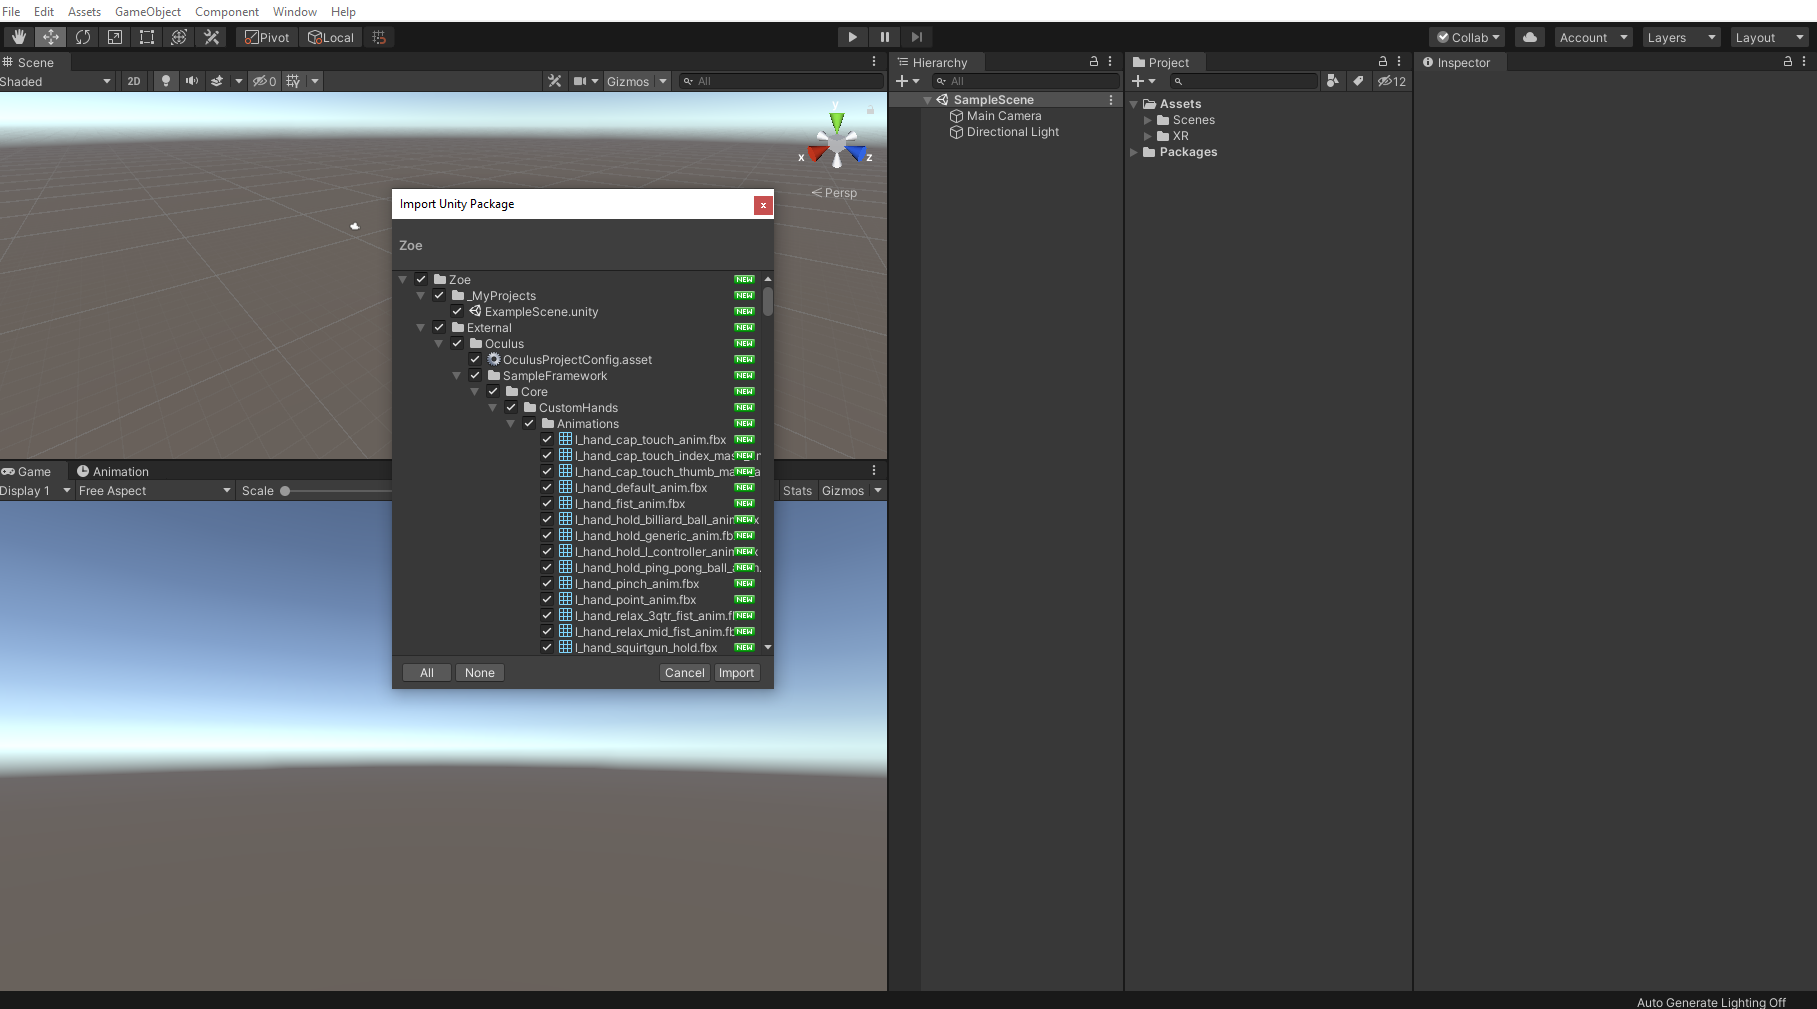Open the GameObject menu
Viewport: 1817px width, 1009px height.
coord(148,11)
